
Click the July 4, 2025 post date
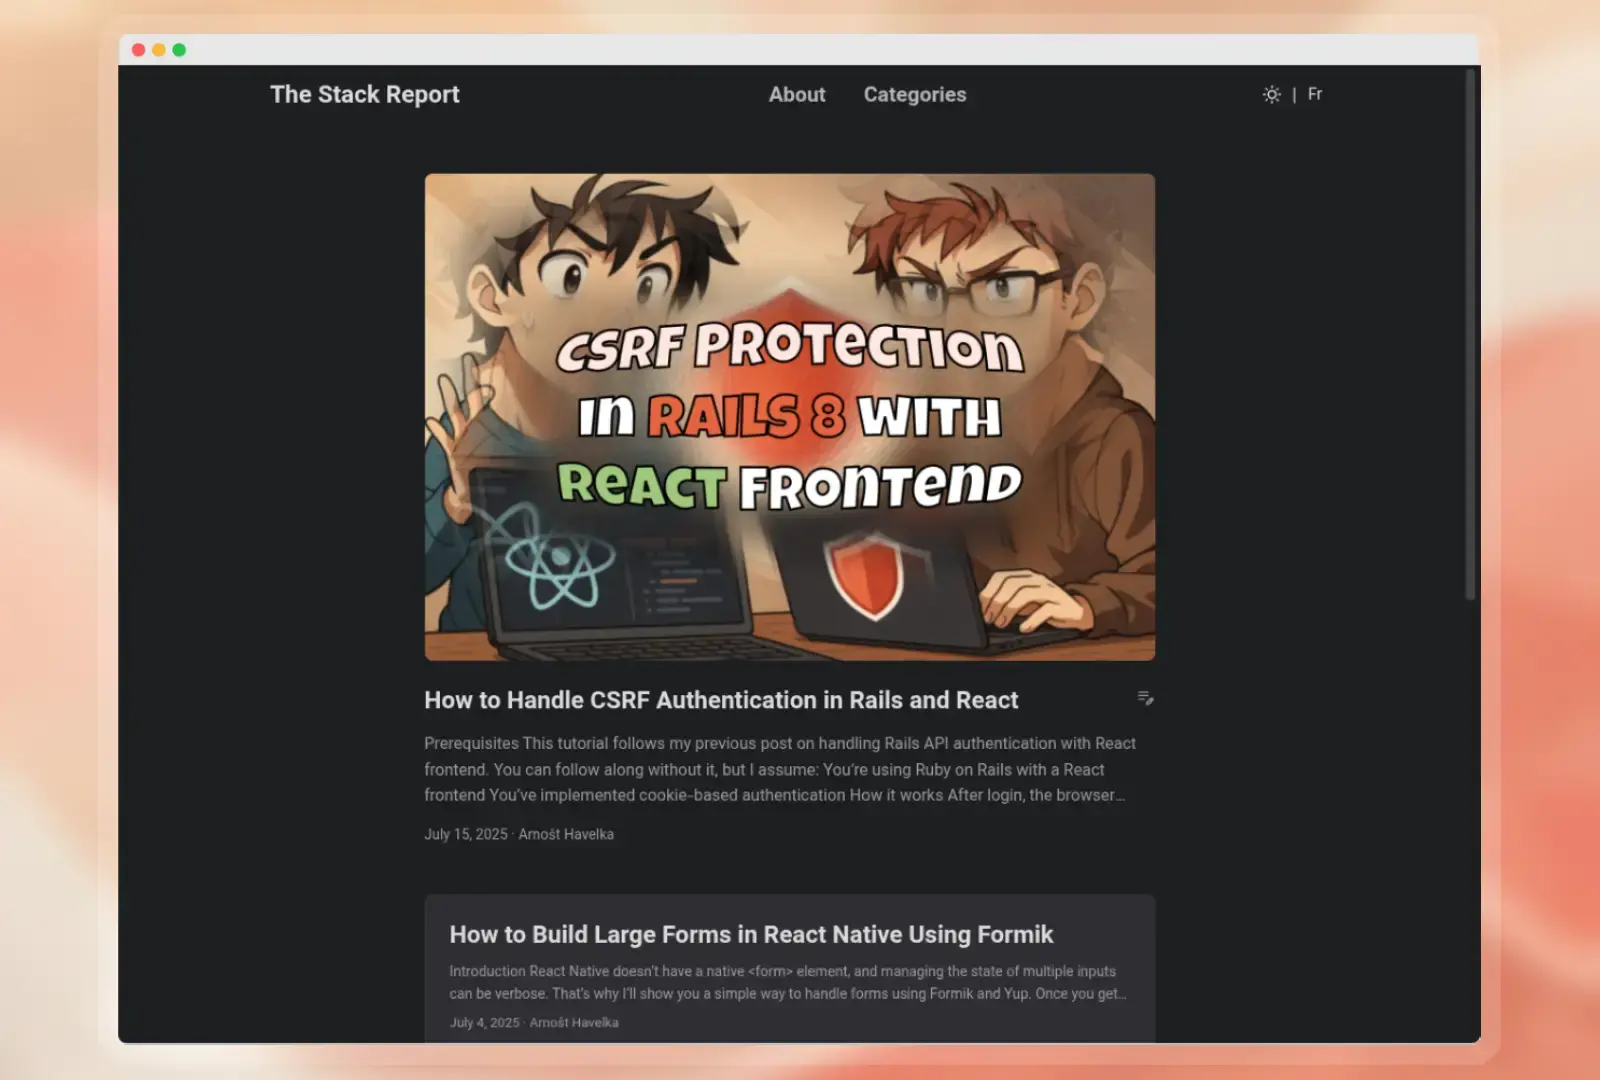pyautogui.click(x=484, y=1022)
